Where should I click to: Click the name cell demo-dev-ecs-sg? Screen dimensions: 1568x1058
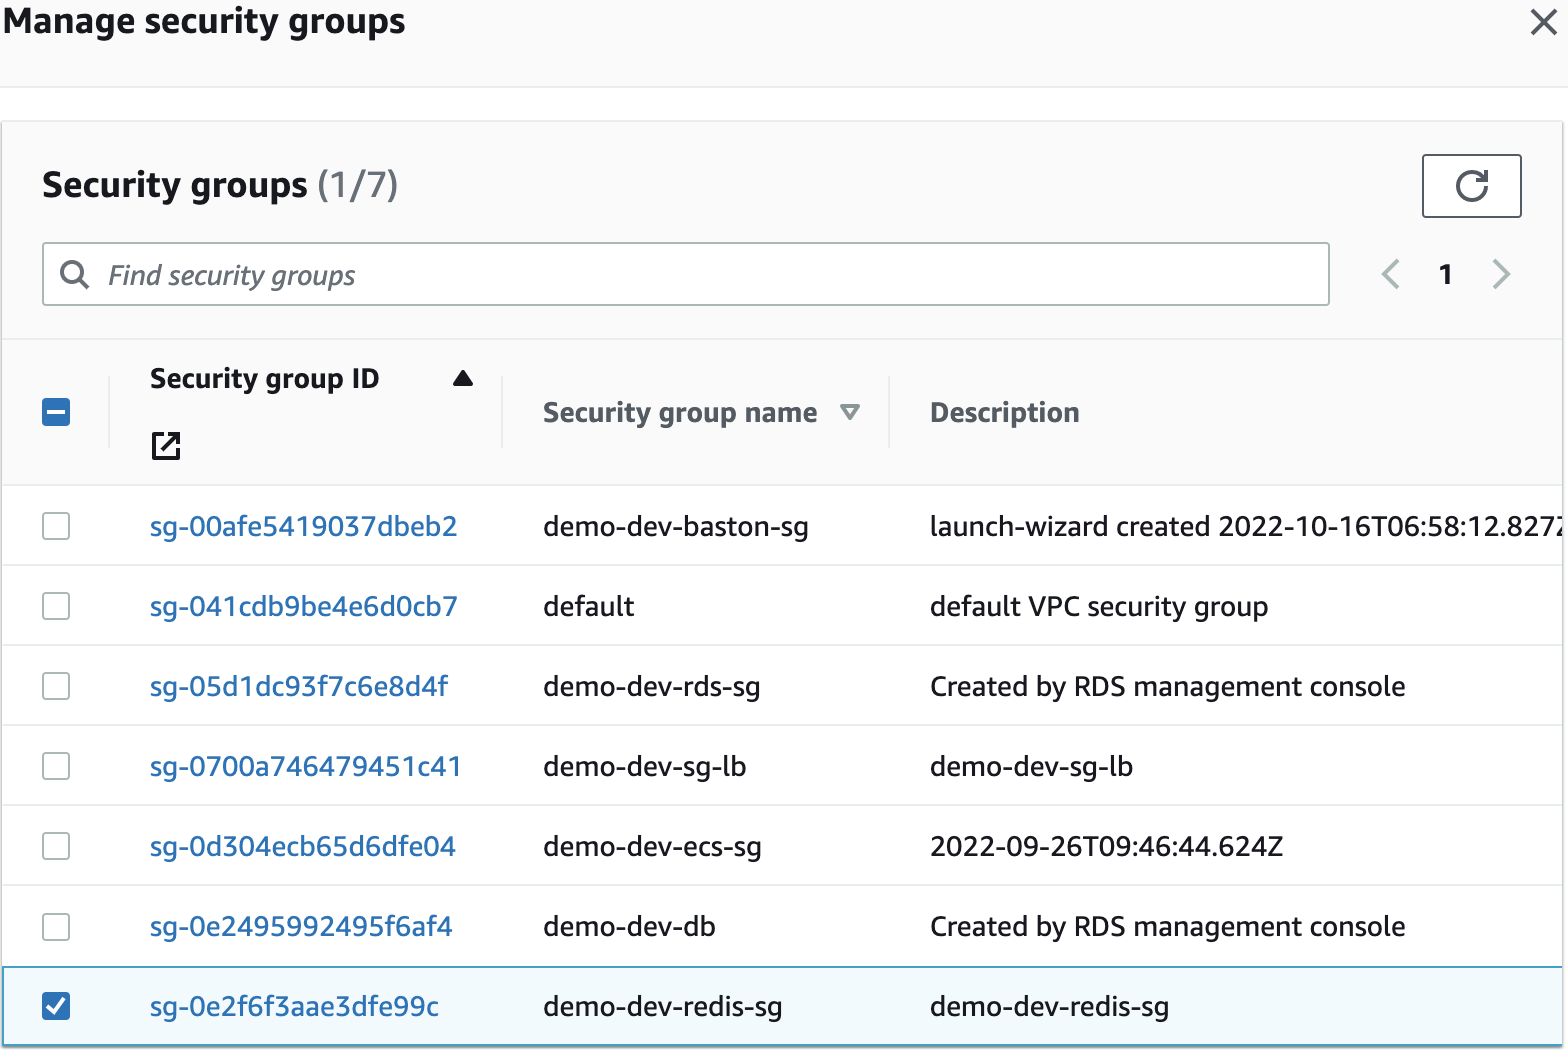pyautogui.click(x=652, y=846)
